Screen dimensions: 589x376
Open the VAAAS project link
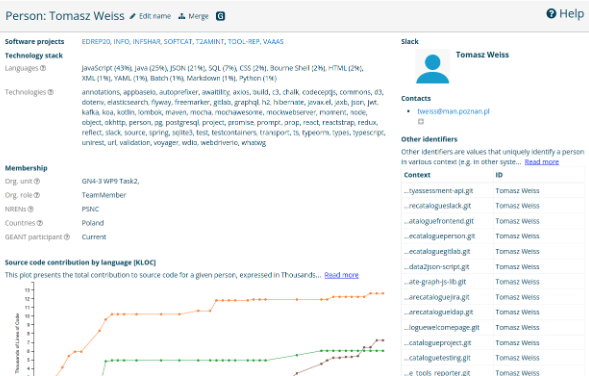click(x=273, y=42)
